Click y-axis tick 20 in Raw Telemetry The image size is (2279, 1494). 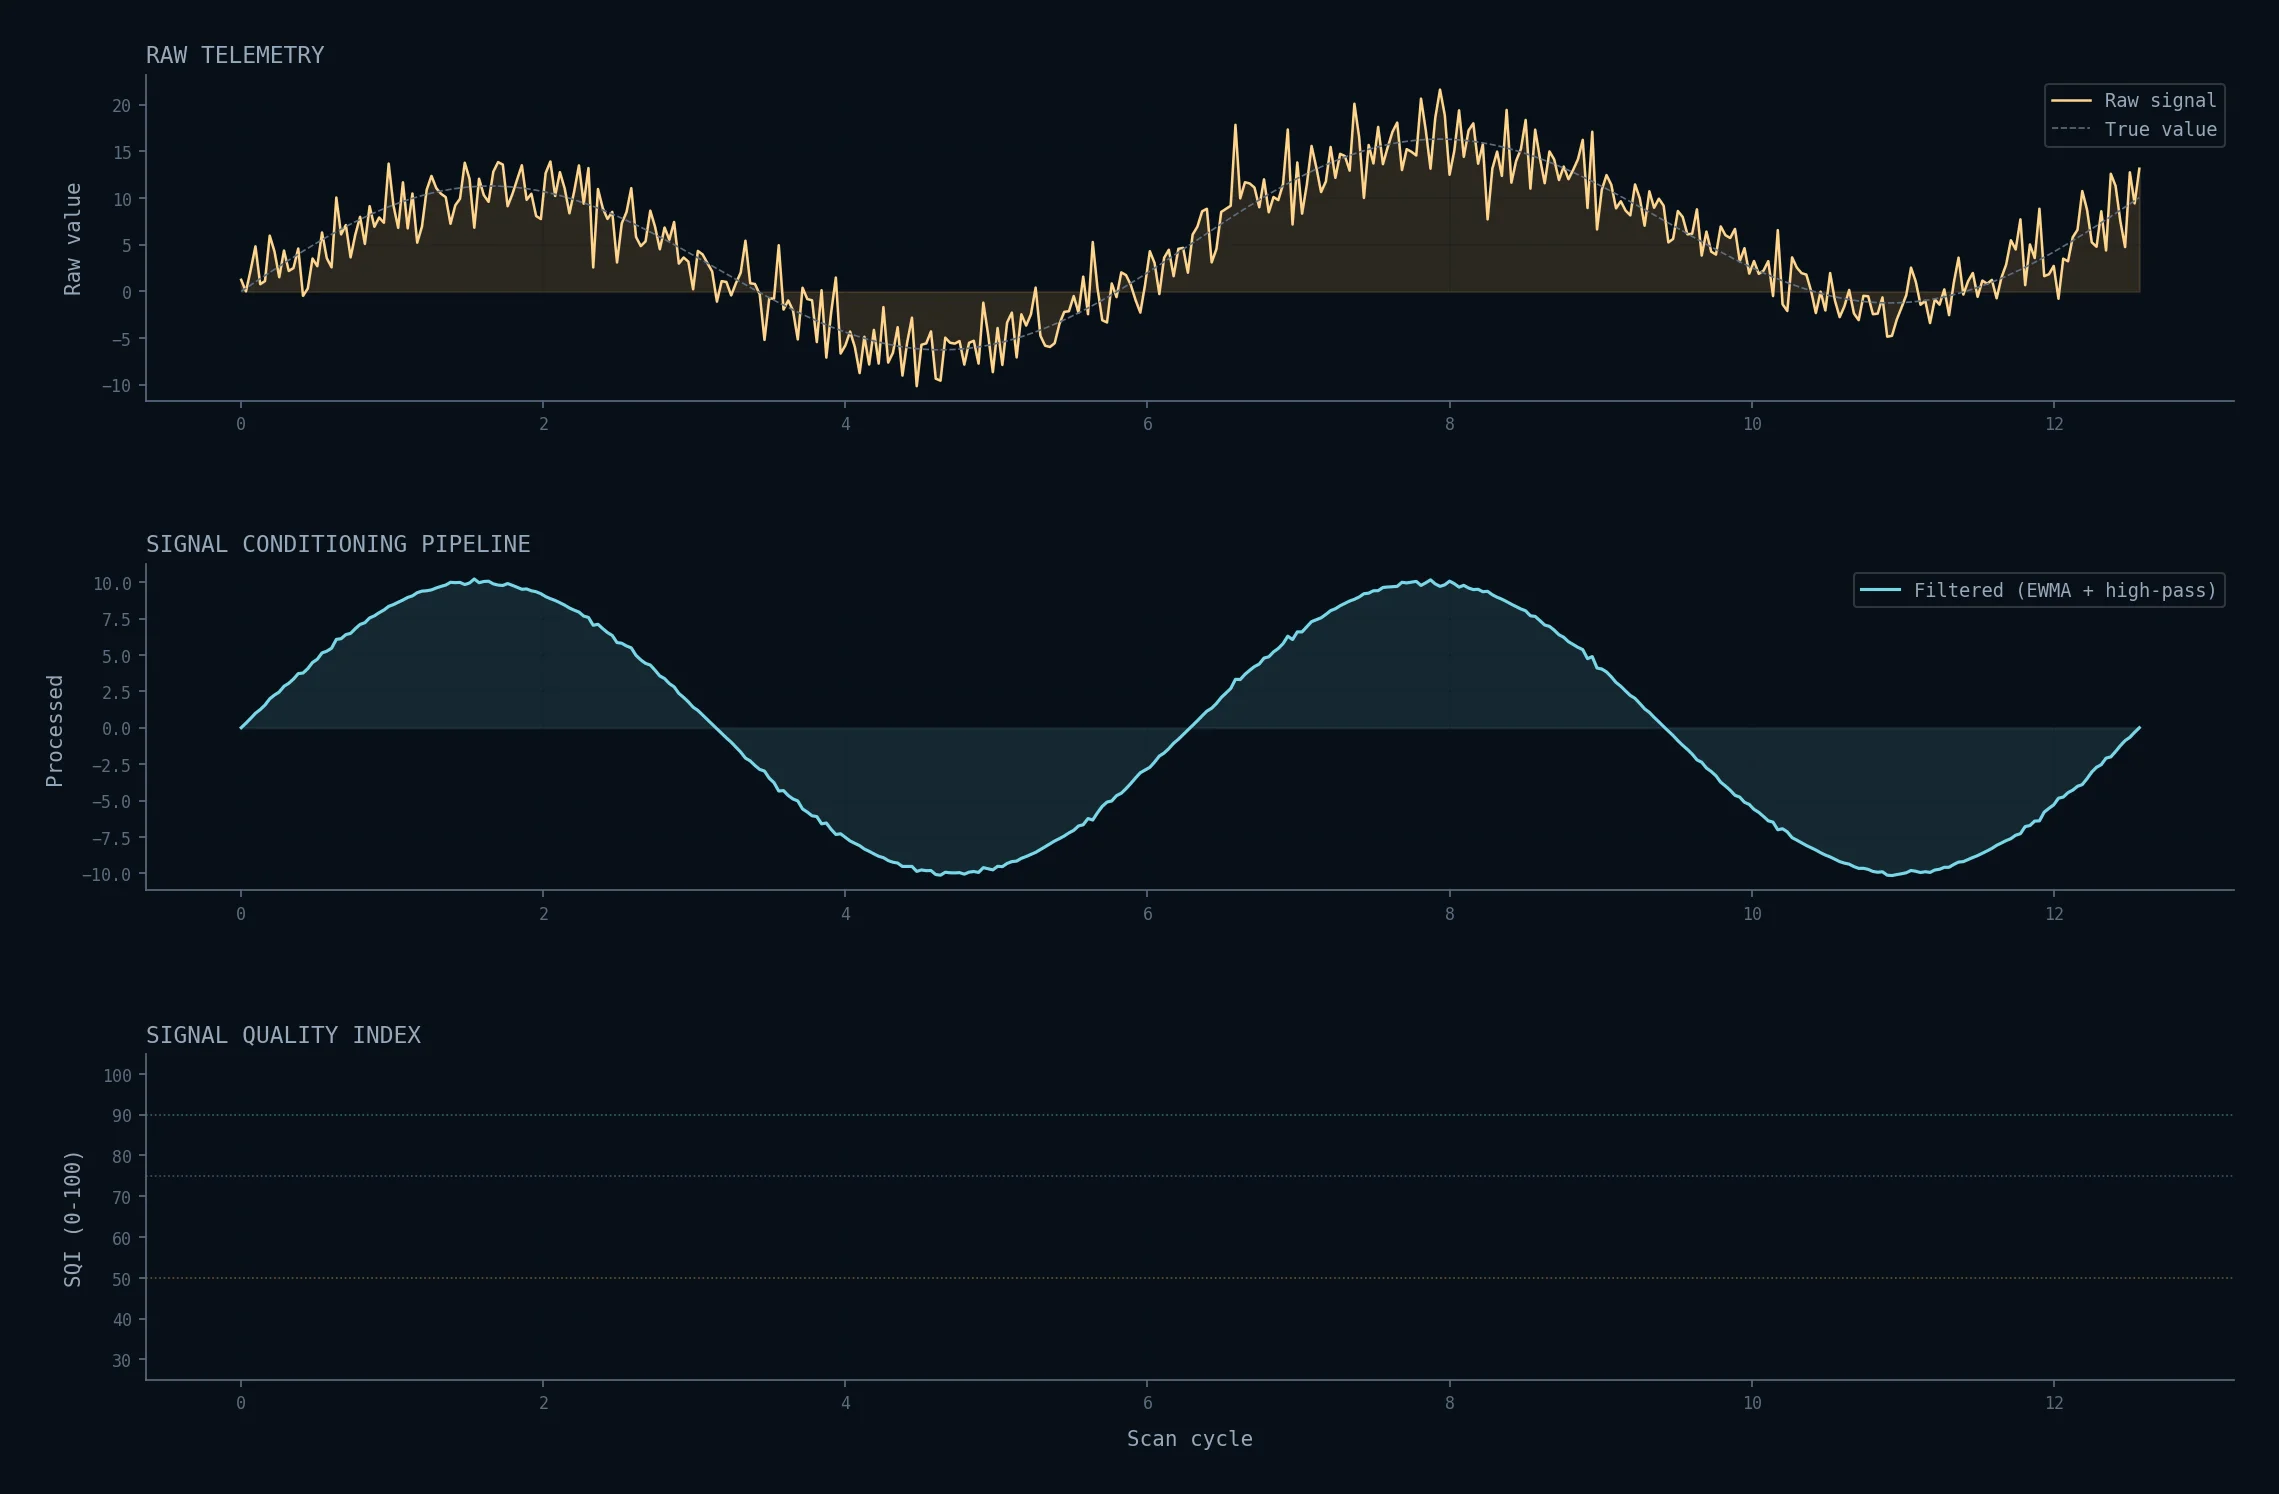[121, 106]
